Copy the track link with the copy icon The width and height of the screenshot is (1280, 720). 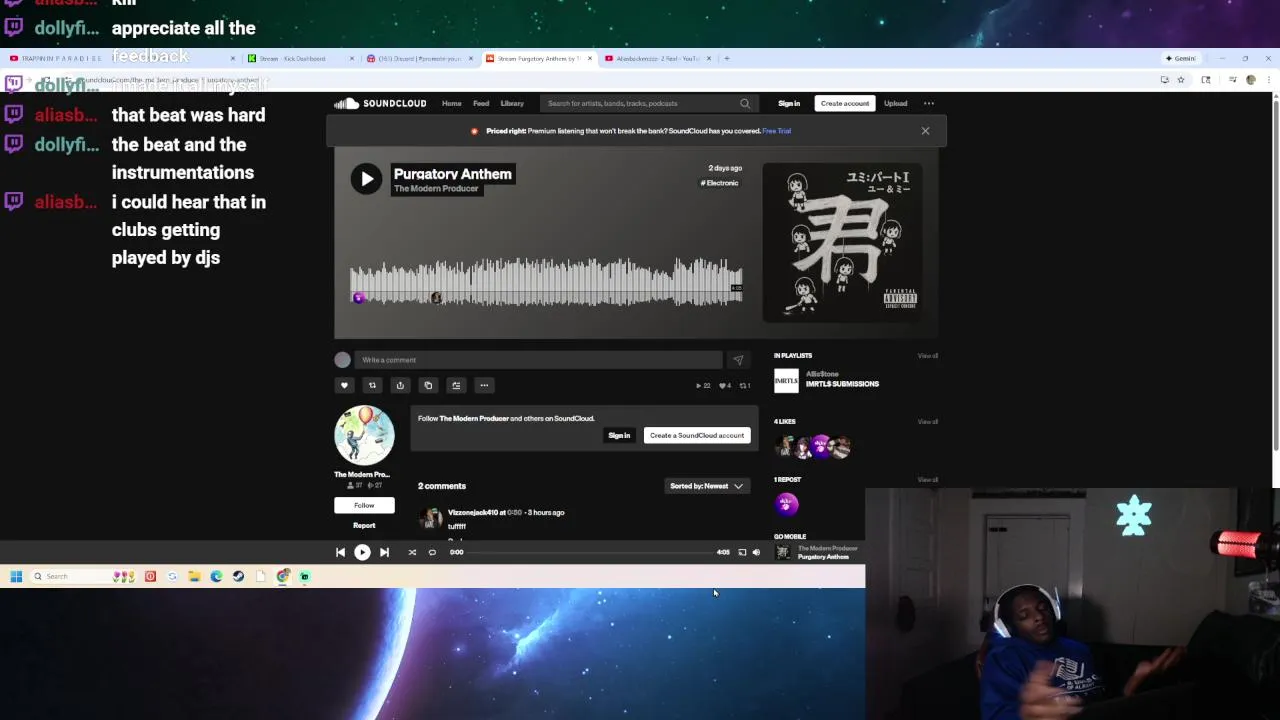428,385
